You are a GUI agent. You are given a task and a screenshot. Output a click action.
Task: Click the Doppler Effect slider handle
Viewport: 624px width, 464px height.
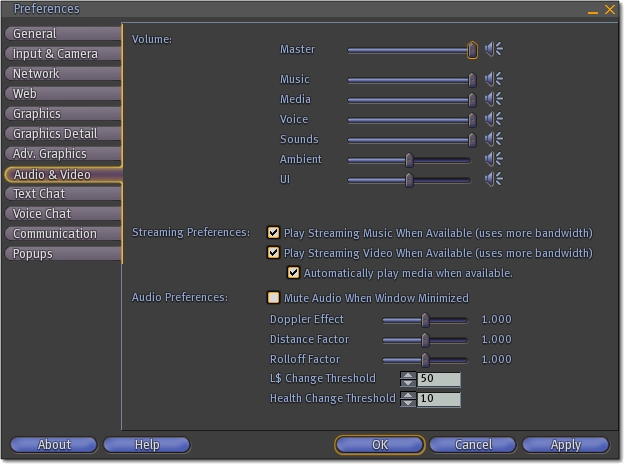tap(425, 320)
